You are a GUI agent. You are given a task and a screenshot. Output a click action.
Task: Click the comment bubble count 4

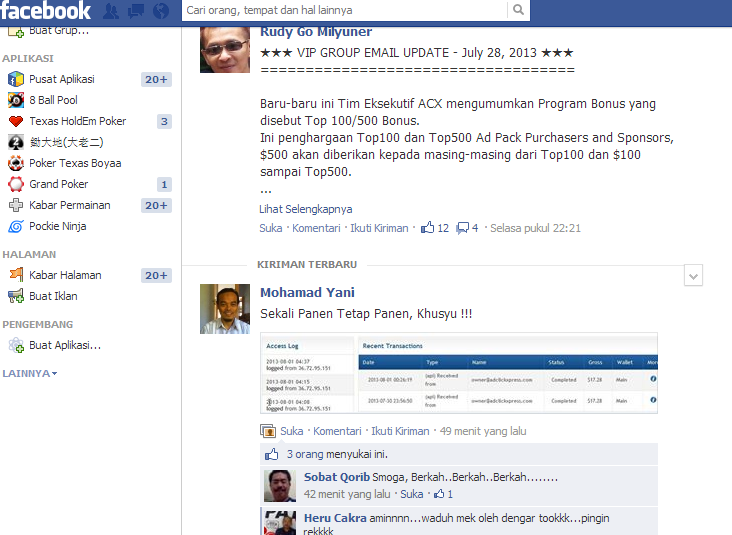pos(467,228)
